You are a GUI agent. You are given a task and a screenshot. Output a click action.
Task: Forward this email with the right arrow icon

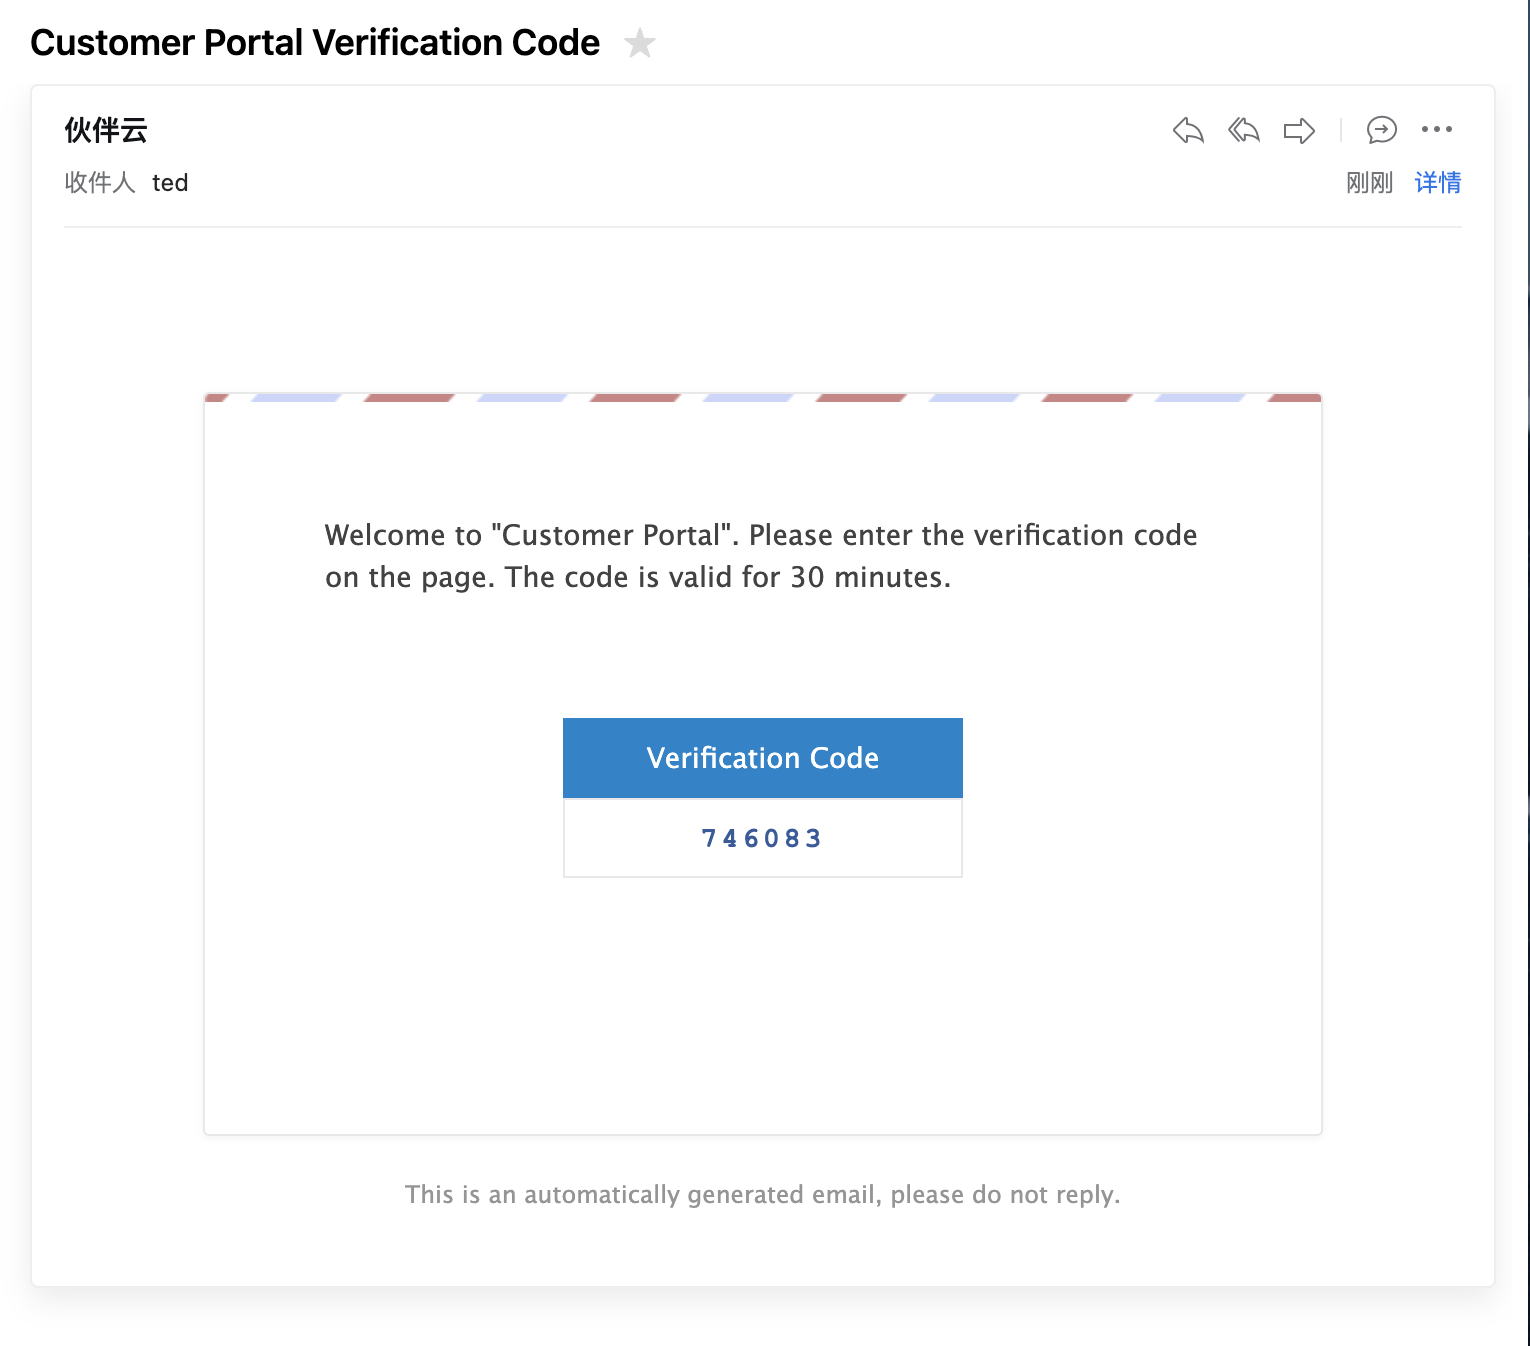1299,130
